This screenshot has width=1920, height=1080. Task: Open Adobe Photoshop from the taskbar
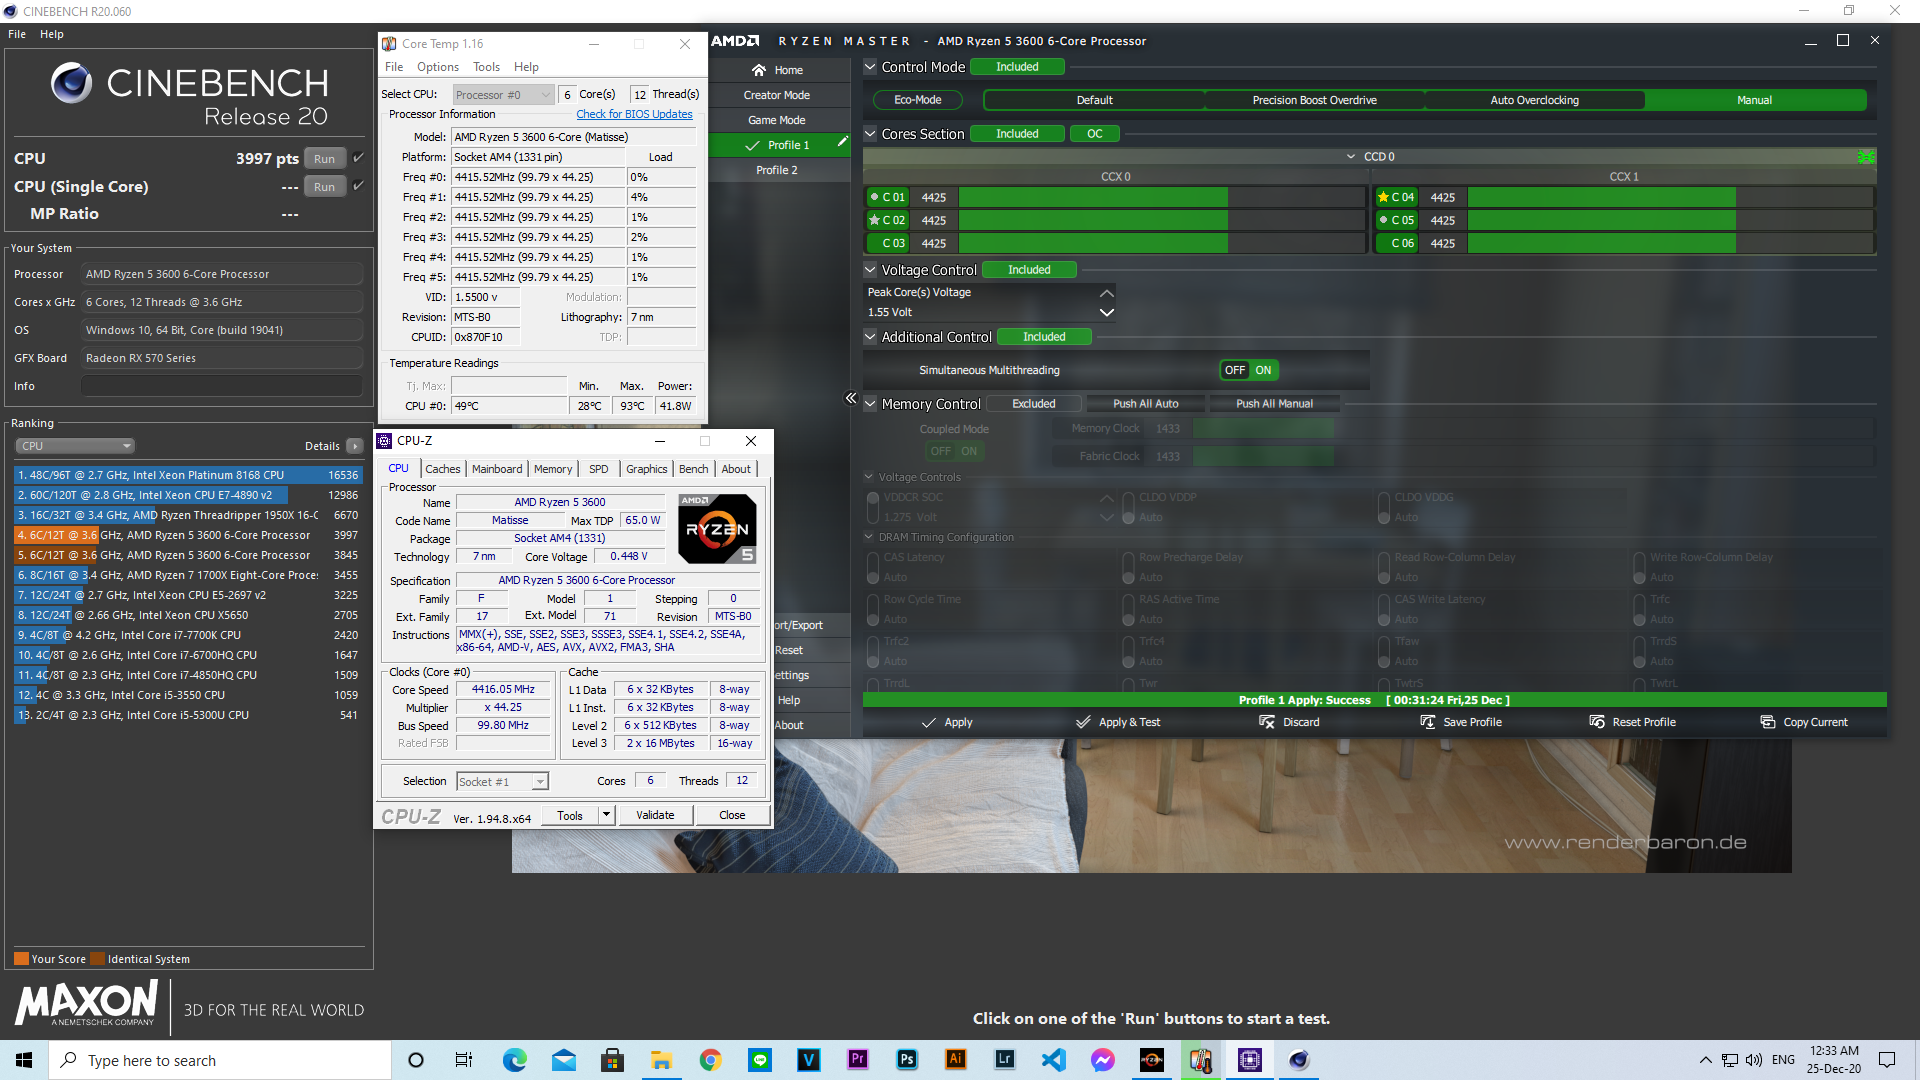click(x=907, y=1060)
